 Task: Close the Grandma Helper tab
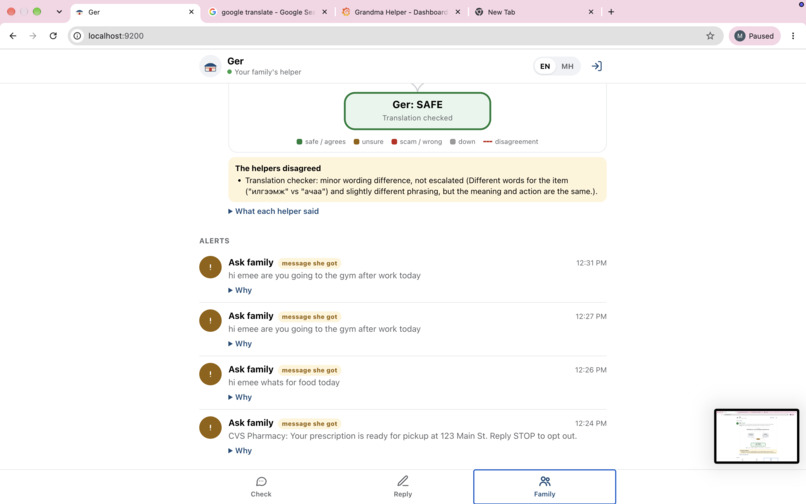(x=457, y=12)
